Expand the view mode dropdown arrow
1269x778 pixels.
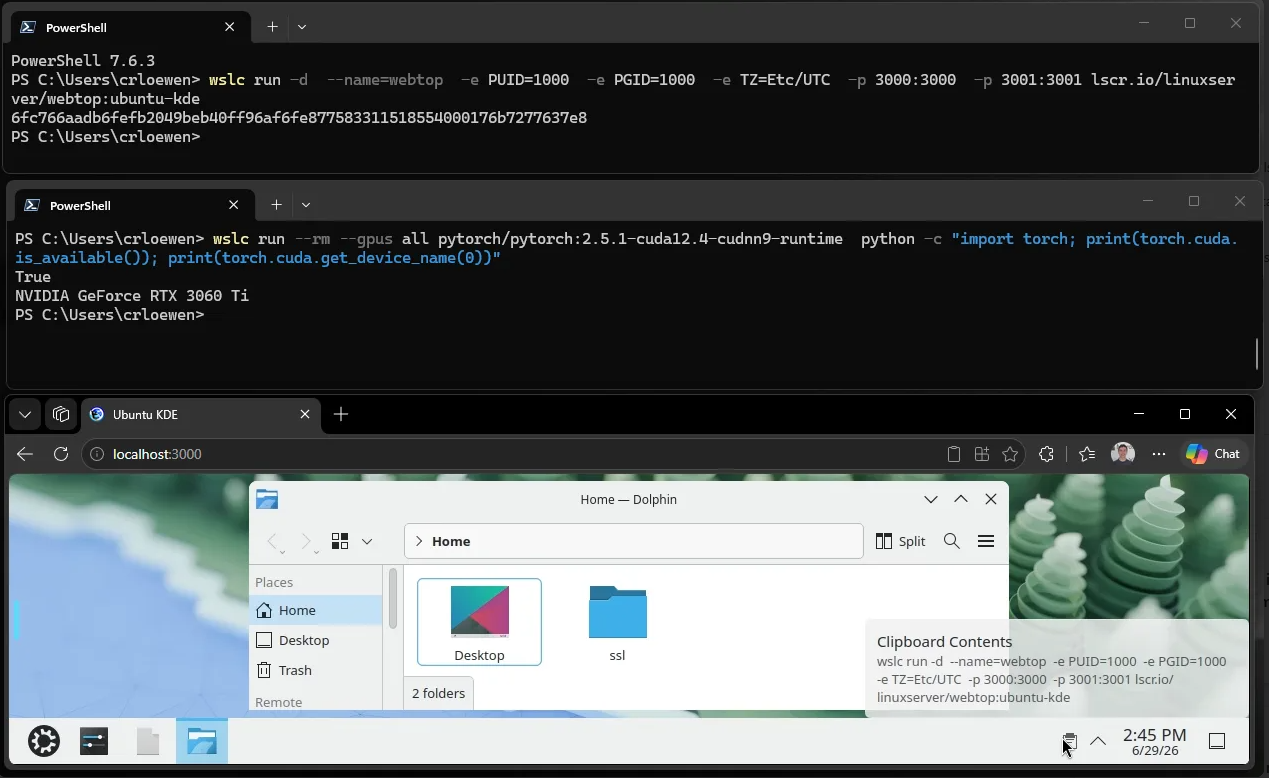(x=367, y=541)
